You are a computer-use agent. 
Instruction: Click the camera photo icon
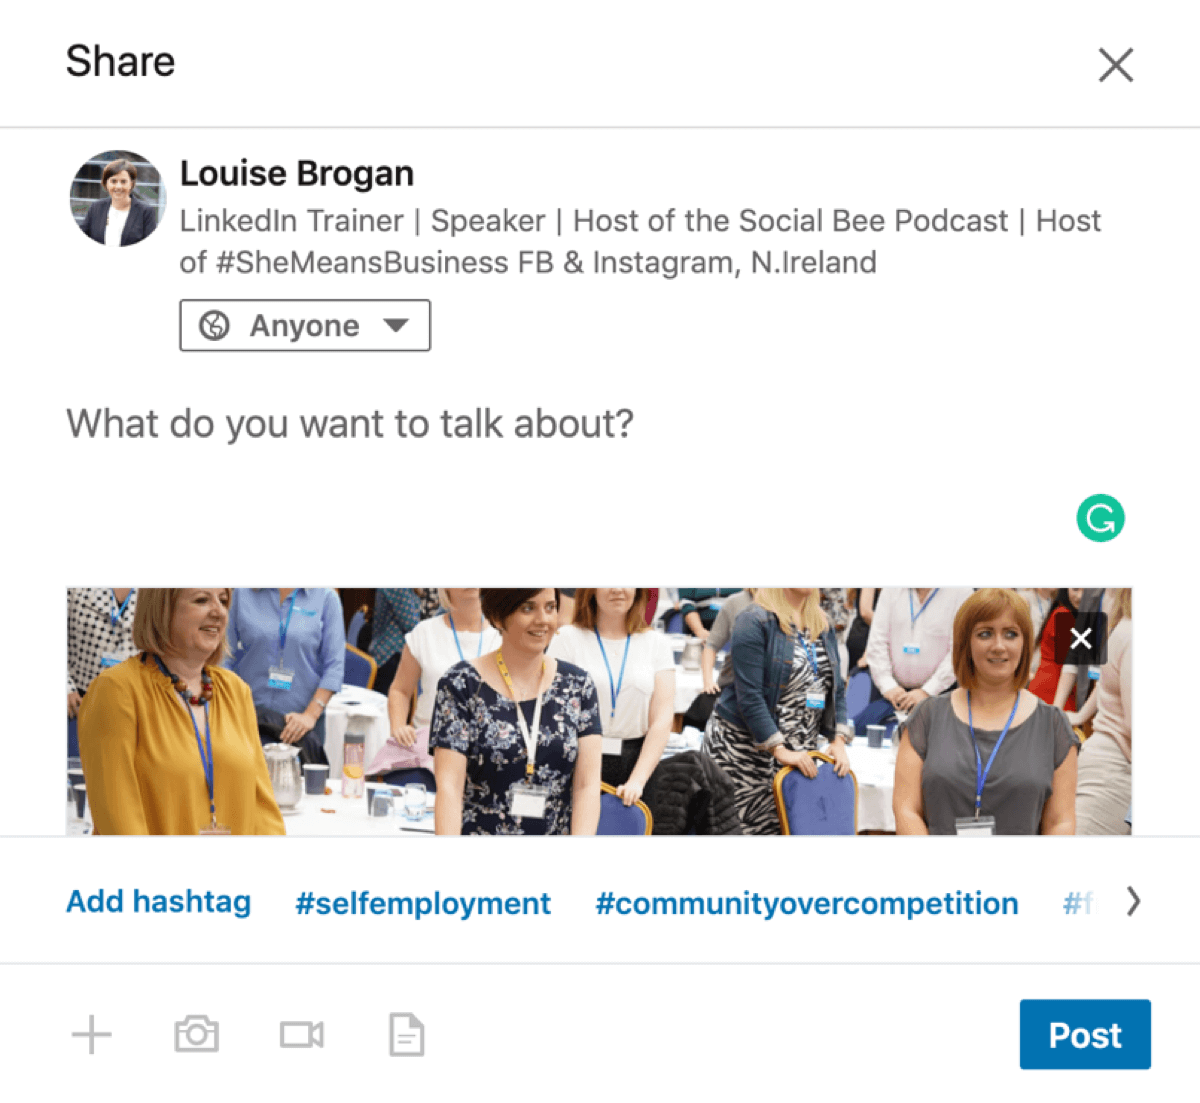(x=196, y=1034)
